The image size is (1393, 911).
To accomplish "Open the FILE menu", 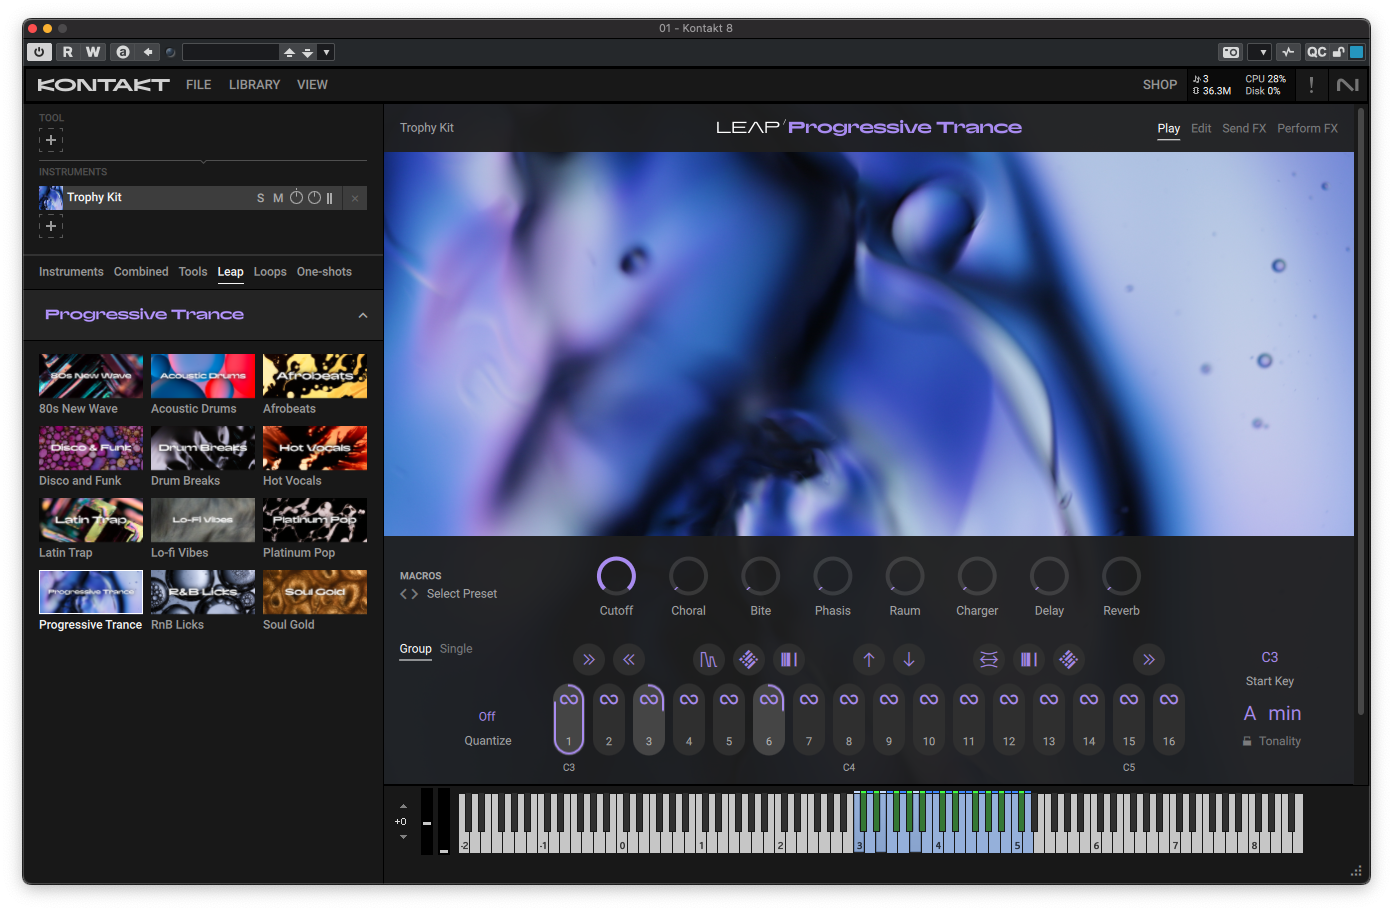I will point(198,85).
